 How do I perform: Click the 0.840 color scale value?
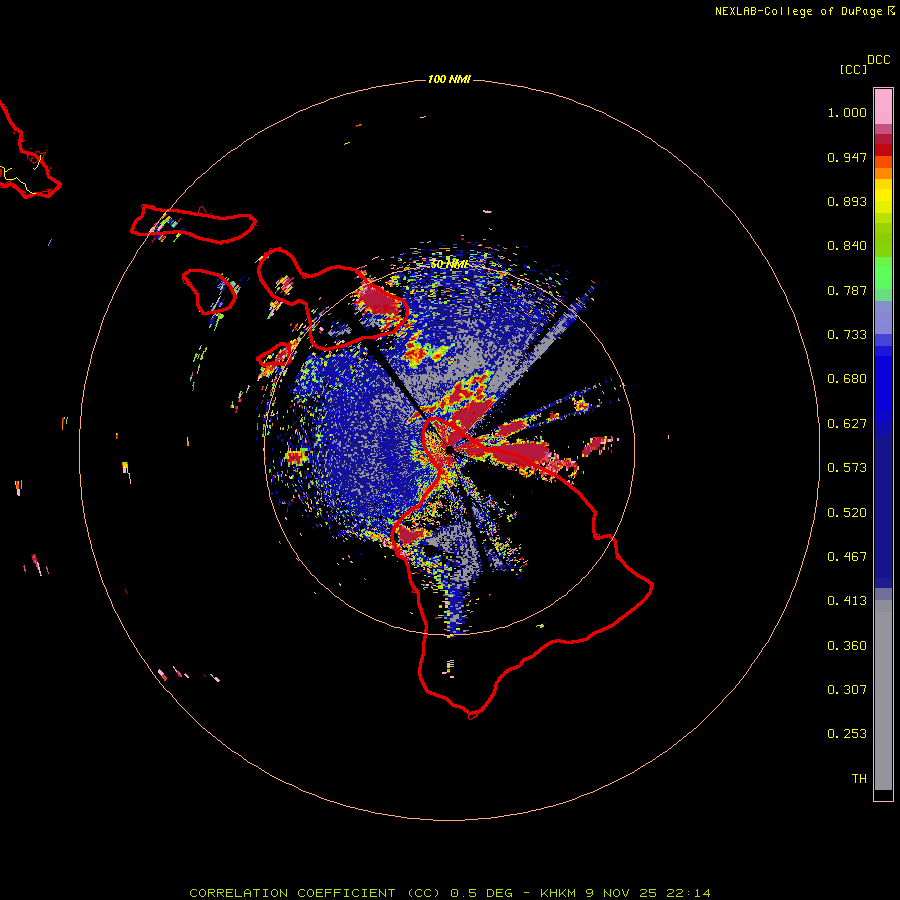847,246
